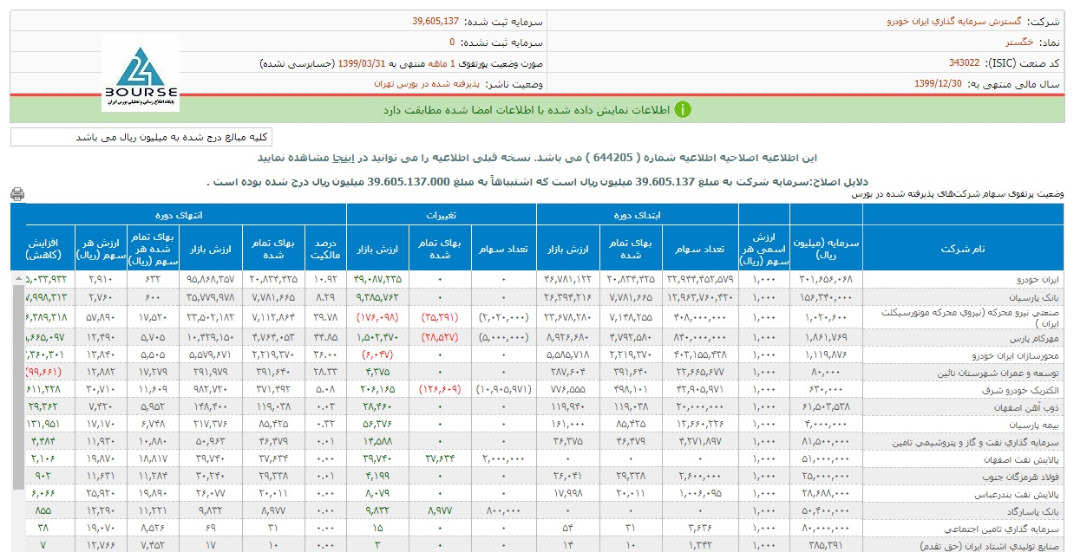This screenshot has width=1080, height=552.
Task: Select the ذوب آهن اصفهان company name
Action: (x=1026, y=407)
